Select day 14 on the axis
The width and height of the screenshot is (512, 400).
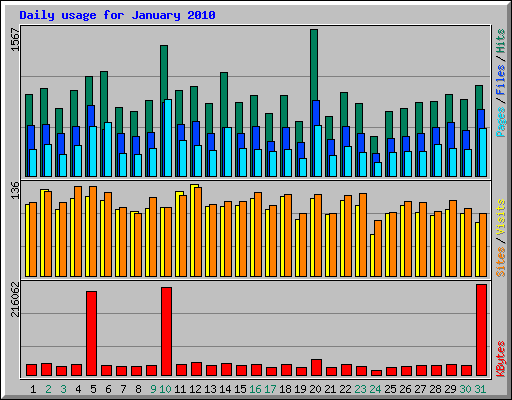[225, 389]
